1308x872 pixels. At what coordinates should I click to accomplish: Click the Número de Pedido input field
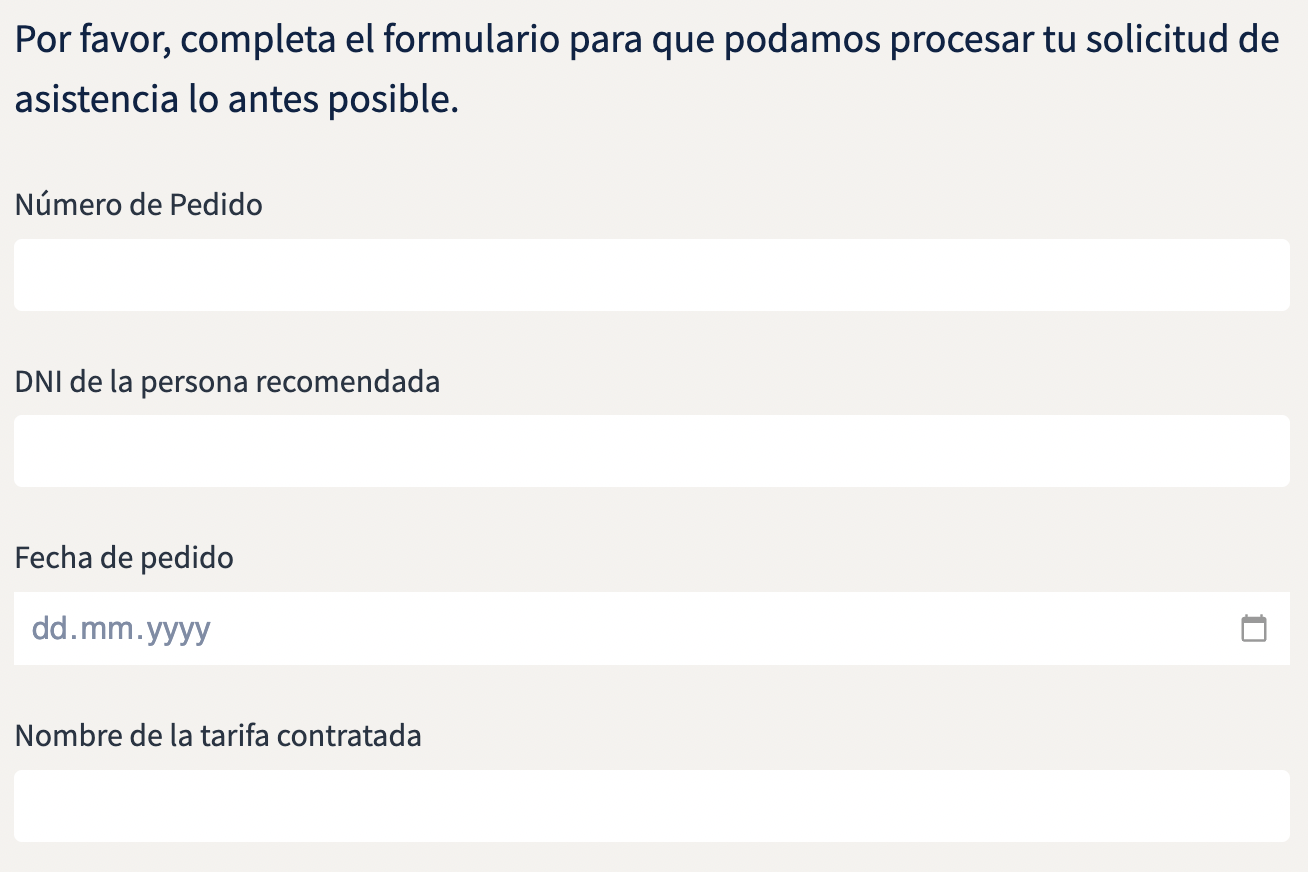652,275
